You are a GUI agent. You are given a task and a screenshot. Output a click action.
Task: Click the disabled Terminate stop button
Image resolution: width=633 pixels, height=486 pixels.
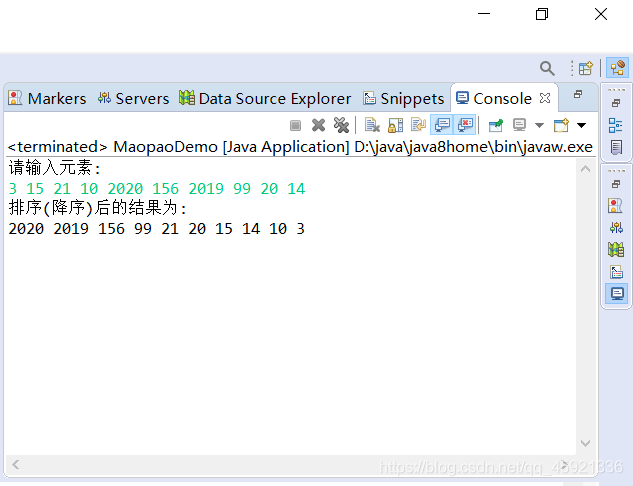click(x=295, y=126)
